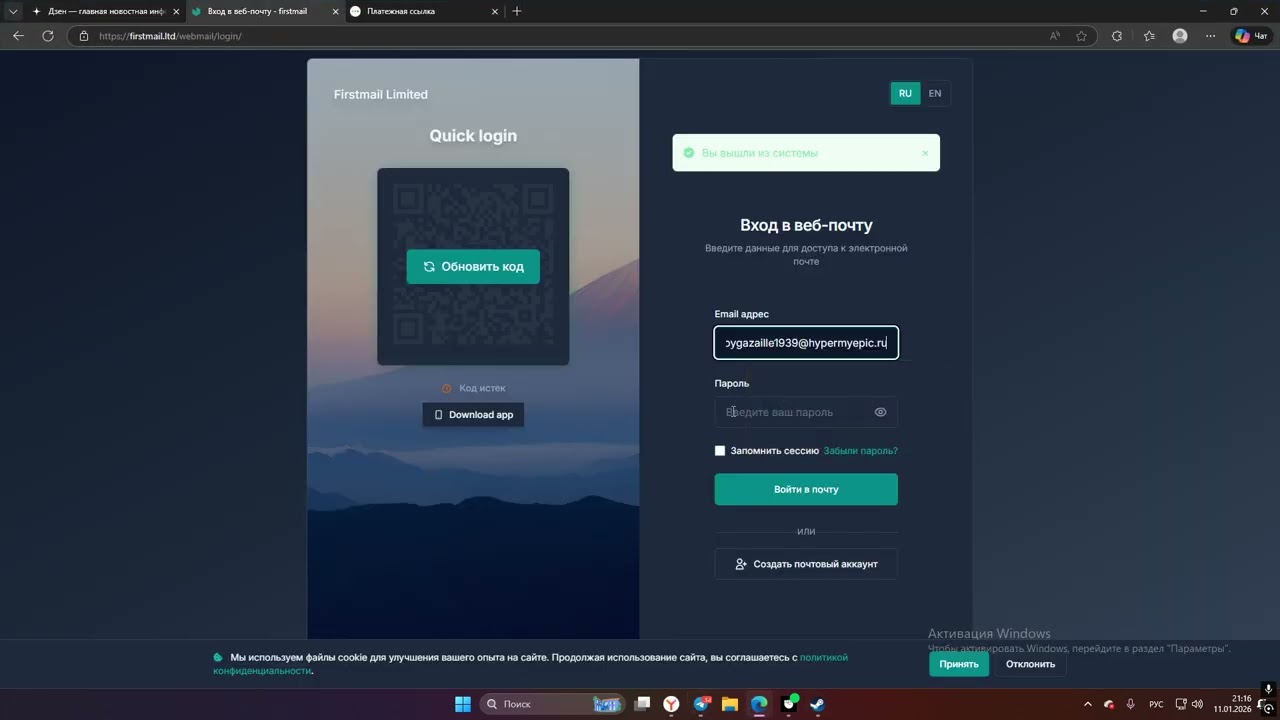The width and height of the screenshot is (1280, 720).
Task: Open the Favorites list icon
Action: tap(1149, 36)
